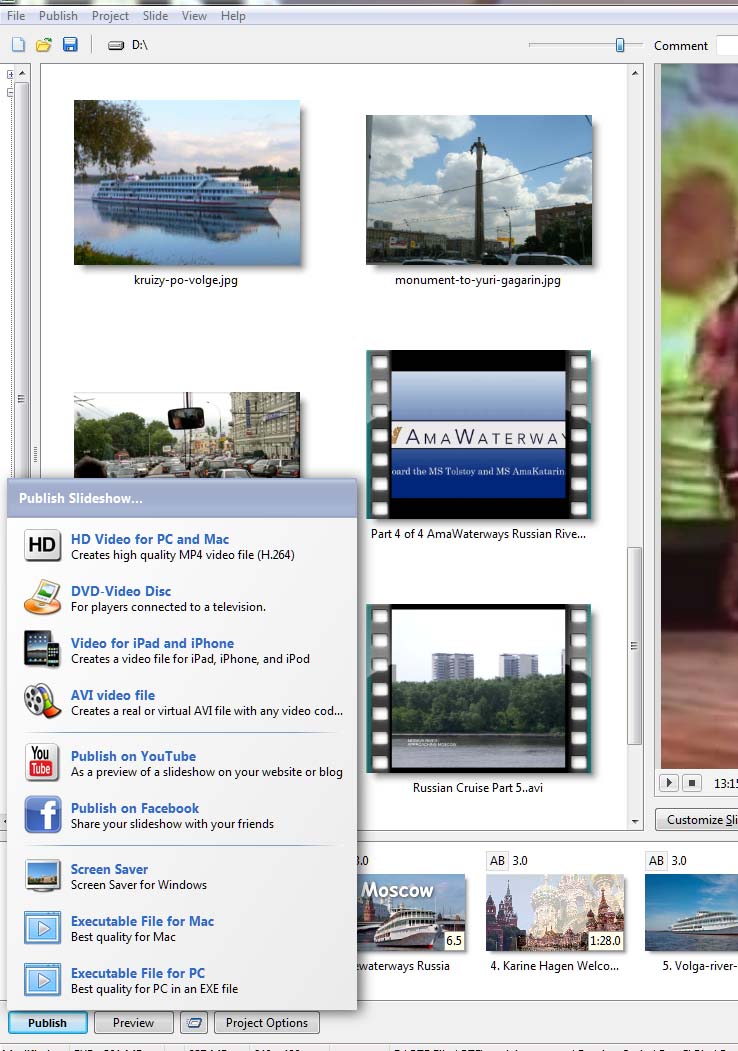Screen dimensions: 738x1051
Task: Expand the top folder tree node
Action: point(11,74)
